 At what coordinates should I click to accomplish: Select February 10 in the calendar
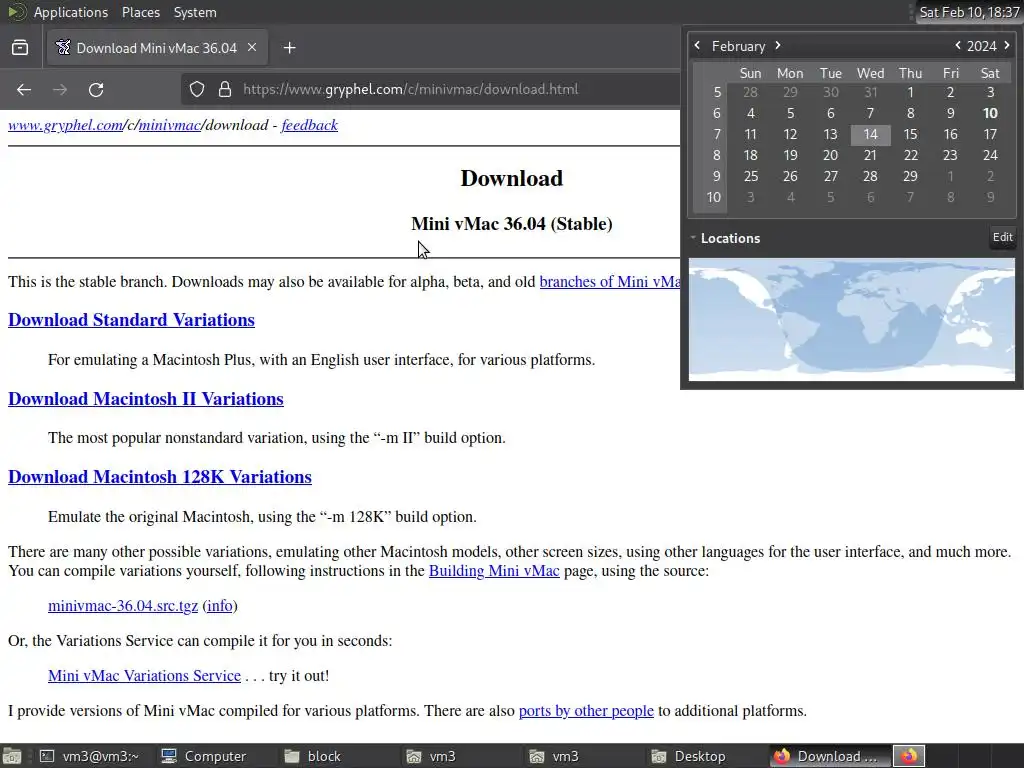(x=990, y=113)
